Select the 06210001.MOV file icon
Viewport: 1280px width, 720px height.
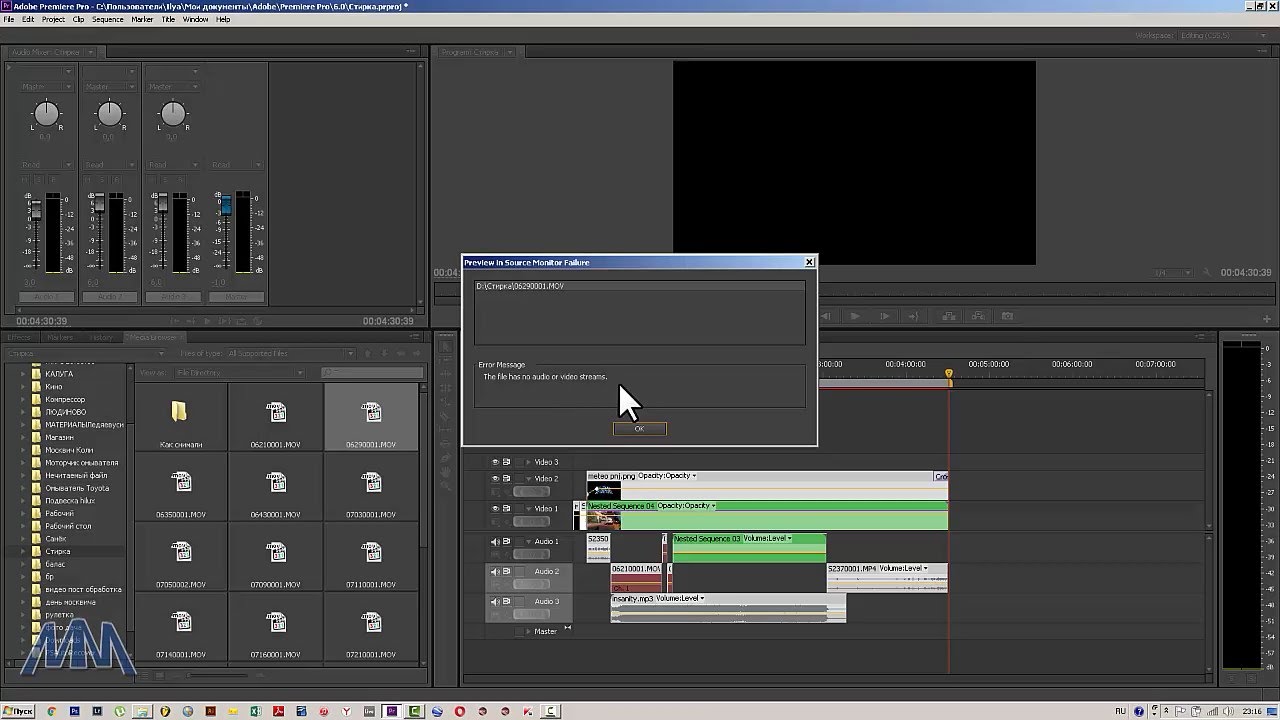(276, 413)
